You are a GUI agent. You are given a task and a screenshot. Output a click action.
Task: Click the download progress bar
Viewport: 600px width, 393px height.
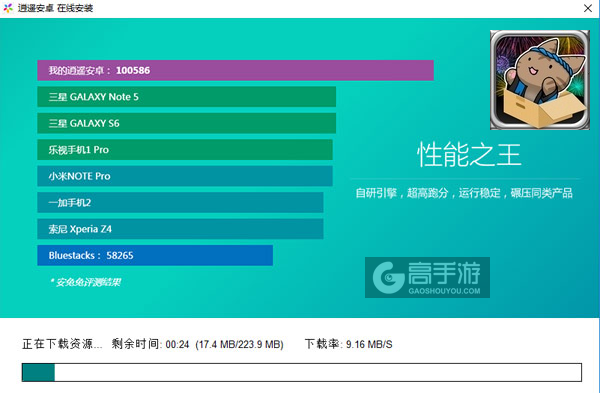tap(302, 372)
